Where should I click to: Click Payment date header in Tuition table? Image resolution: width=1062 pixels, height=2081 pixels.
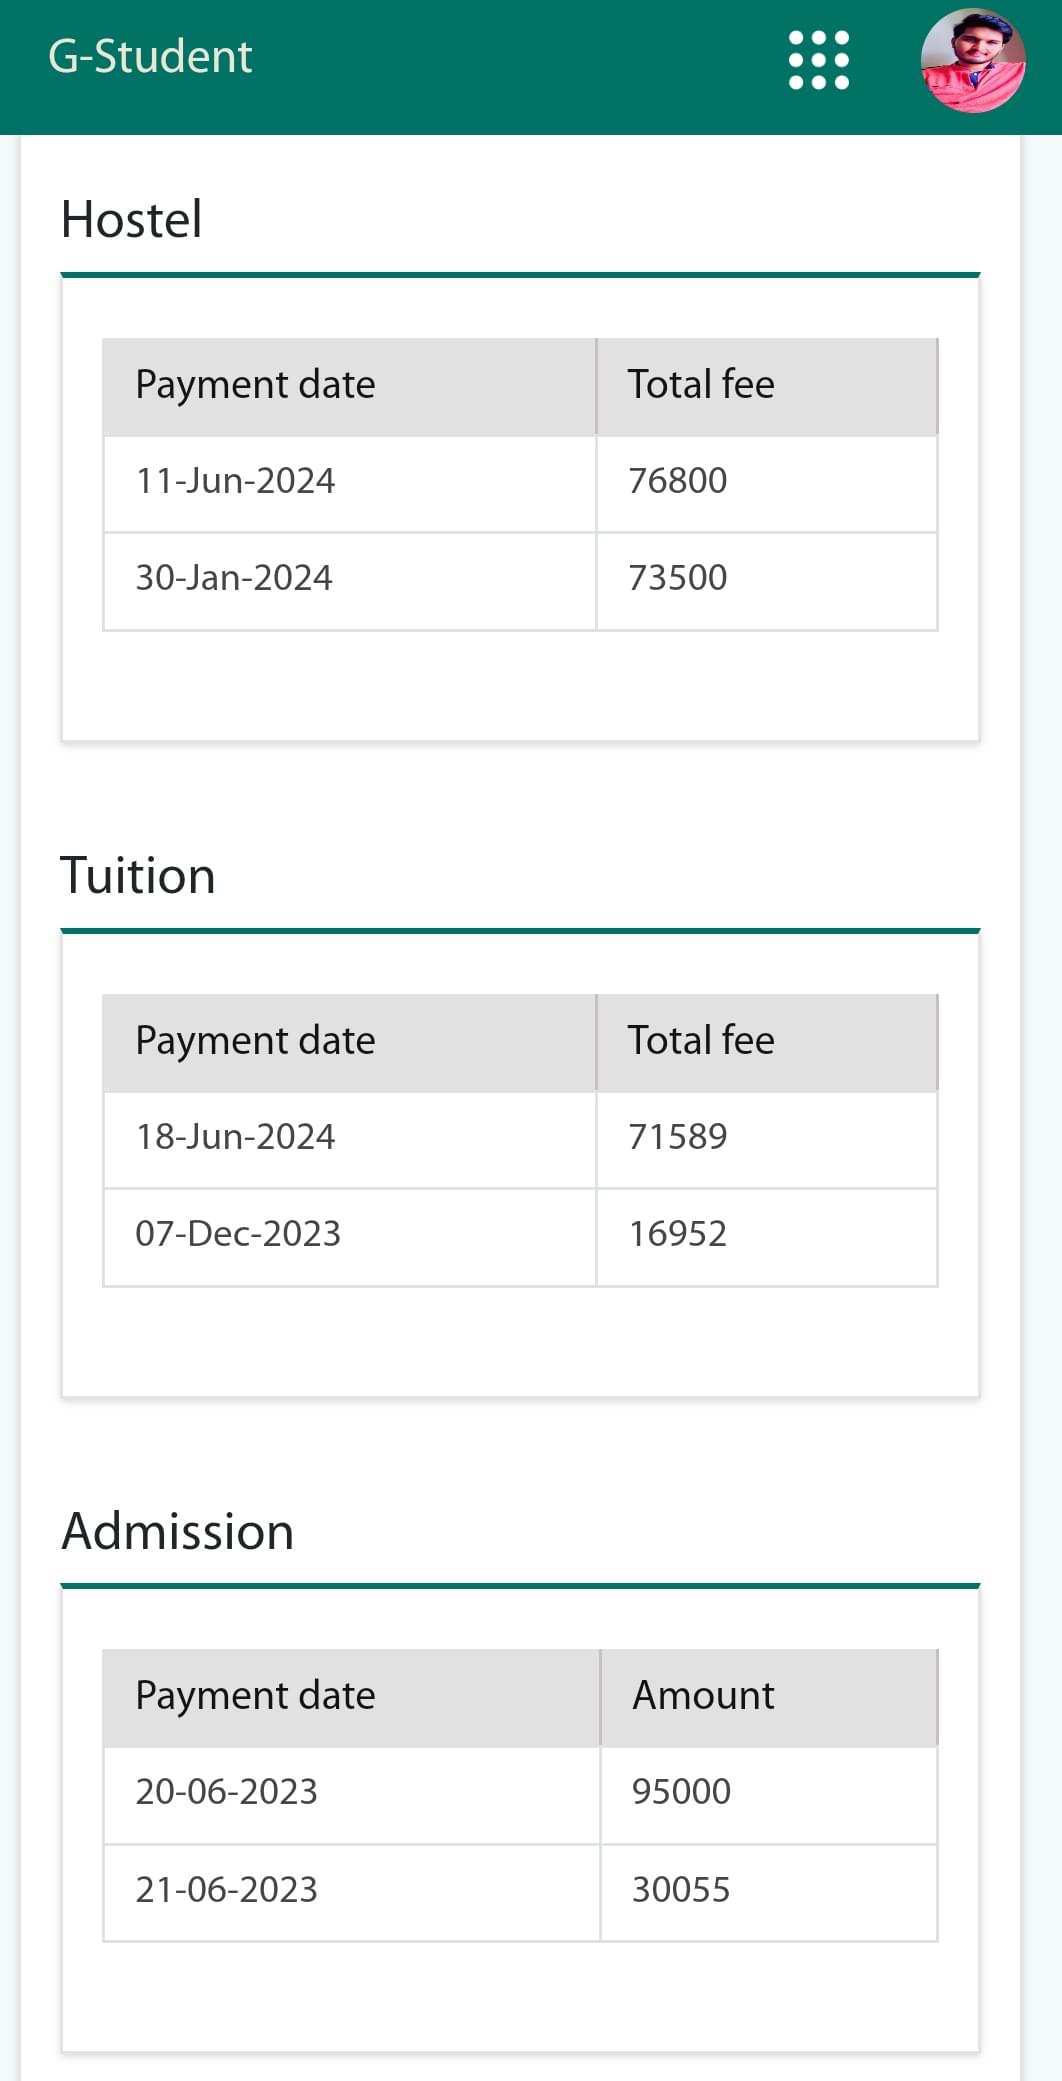(x=255, y=1041)
